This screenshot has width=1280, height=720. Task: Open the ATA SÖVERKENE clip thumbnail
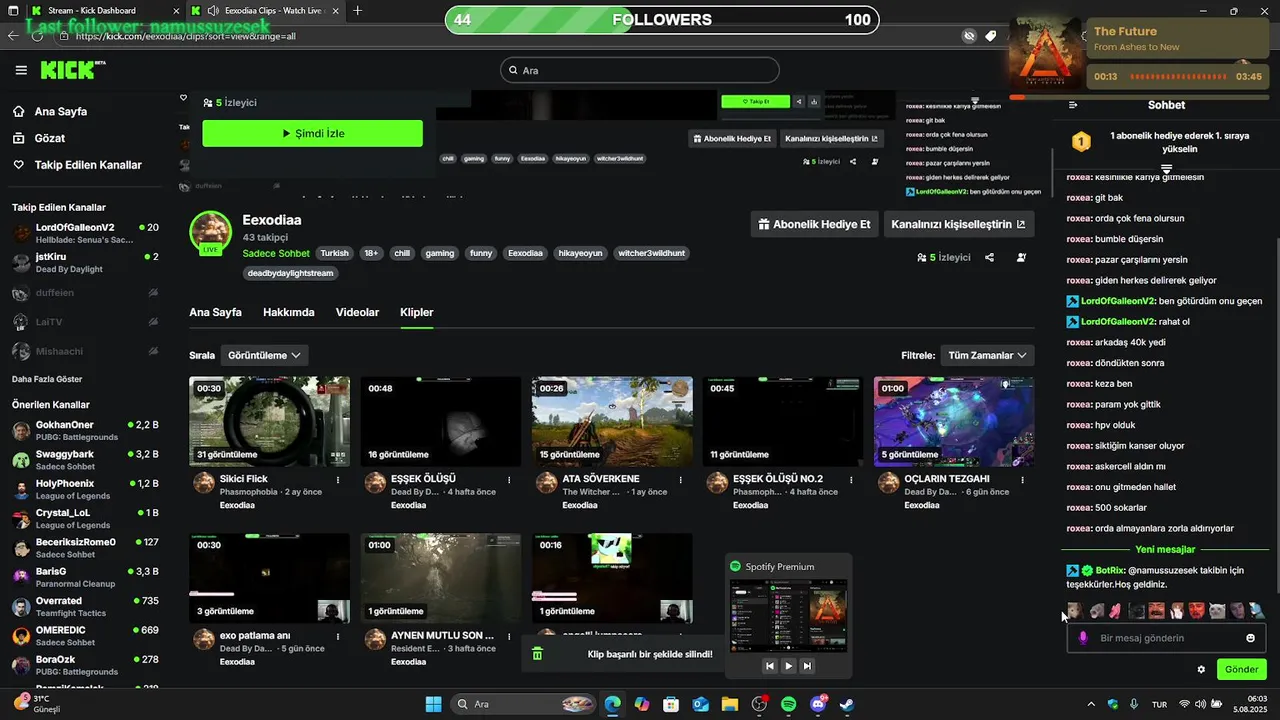pos(612,421)
